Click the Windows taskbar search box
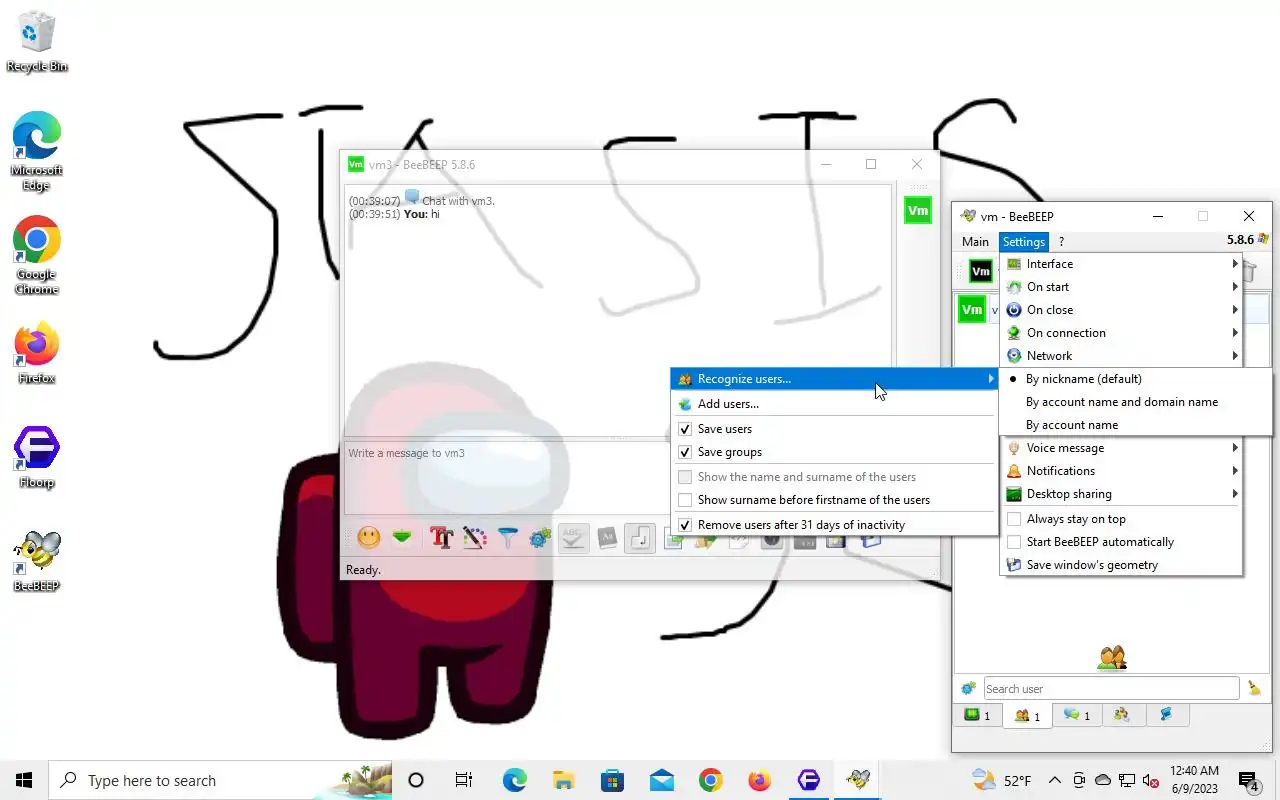 click(x=219, y=780)
